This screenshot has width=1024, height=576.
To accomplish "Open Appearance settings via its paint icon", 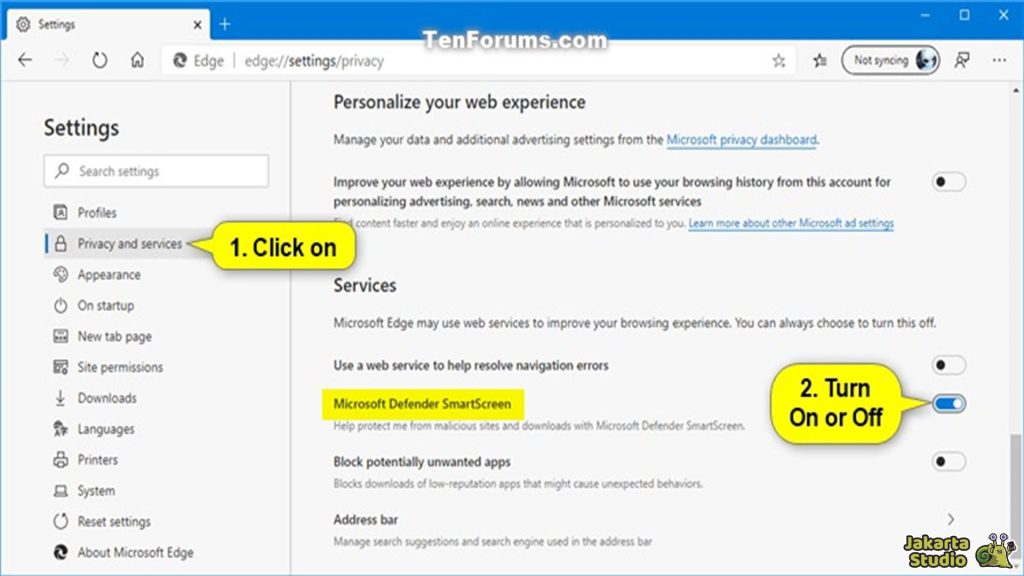I will click(59, 275).
